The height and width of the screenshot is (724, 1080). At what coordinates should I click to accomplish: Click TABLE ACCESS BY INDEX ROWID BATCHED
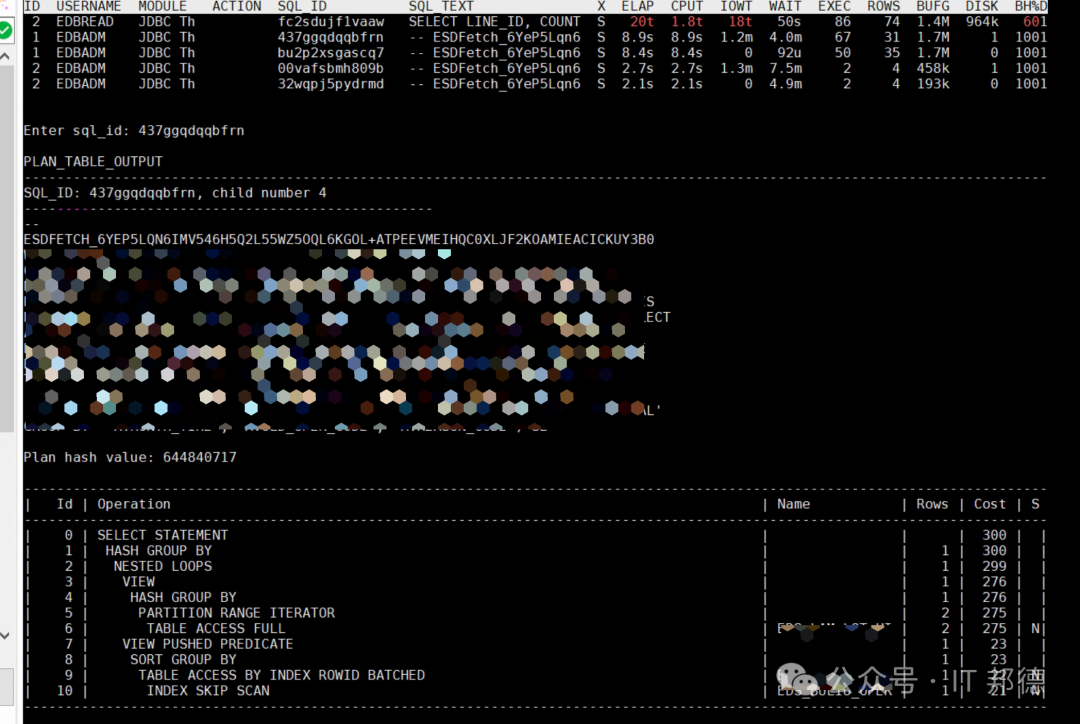tap(281, 674)
